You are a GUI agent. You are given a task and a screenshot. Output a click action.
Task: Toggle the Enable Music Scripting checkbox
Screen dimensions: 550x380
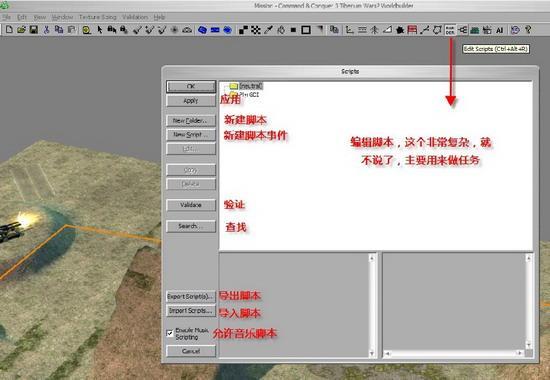[x=170, y=333]
